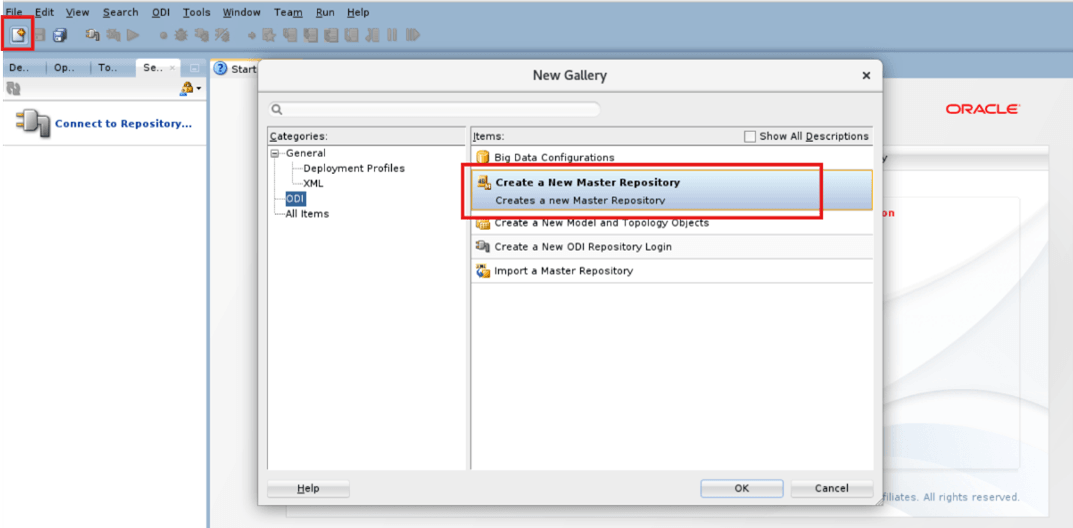
Task: Open the ODI menu
Action: click(x=161, y=12)
